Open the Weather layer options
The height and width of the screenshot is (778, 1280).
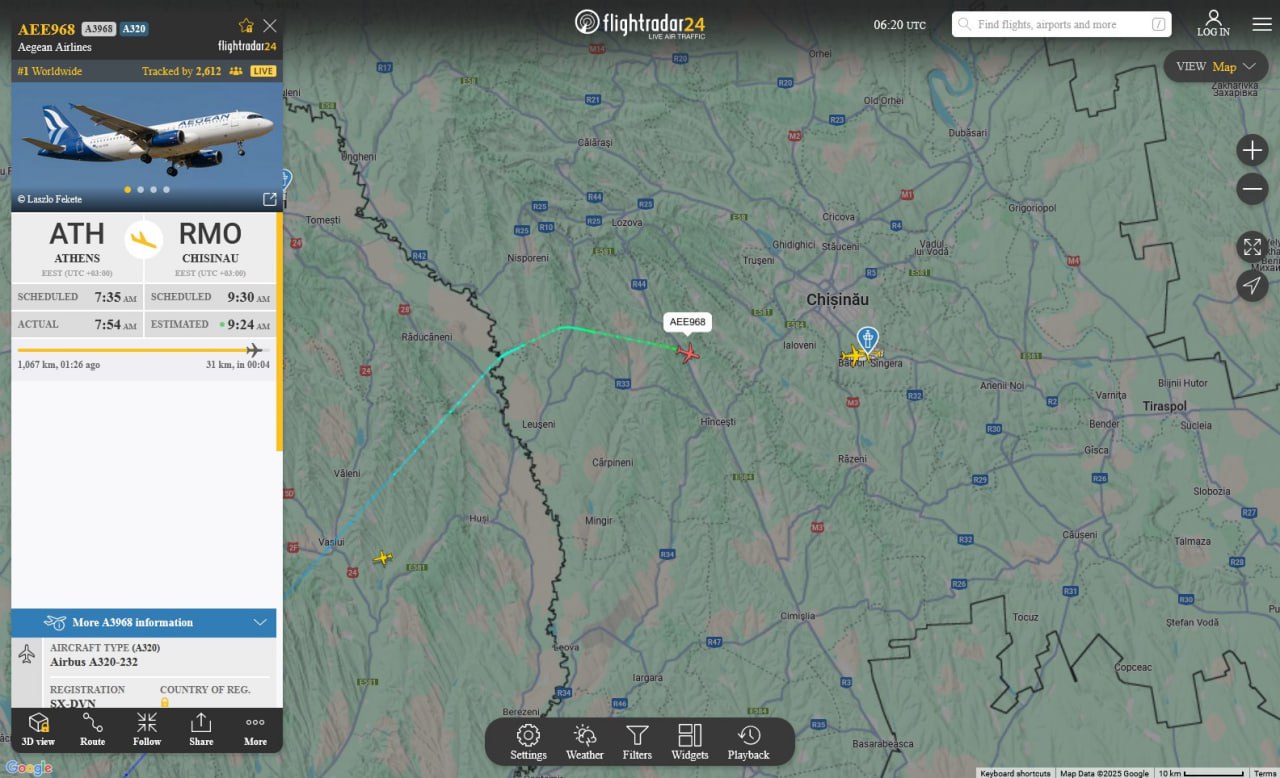coord(585,742)
